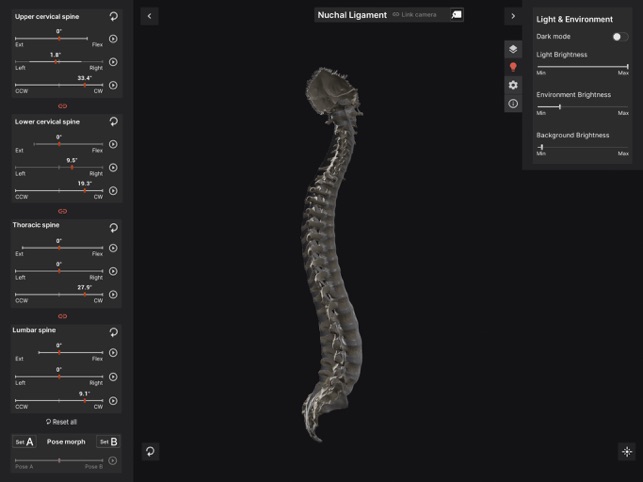Show info via the circled i icon
Image resolution: width=643 pixels, height=482 pixels.
point(513,103)
